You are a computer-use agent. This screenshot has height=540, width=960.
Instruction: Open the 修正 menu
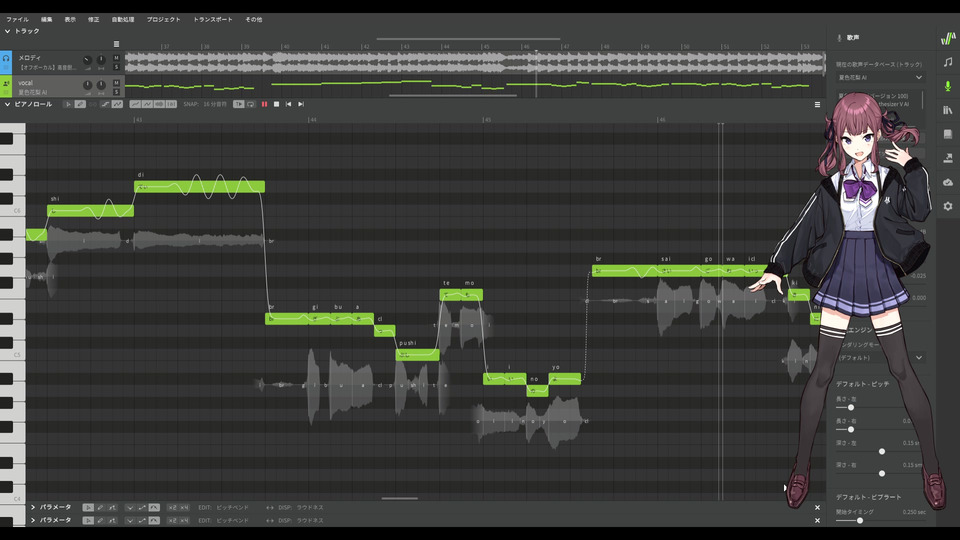point(93,20)
